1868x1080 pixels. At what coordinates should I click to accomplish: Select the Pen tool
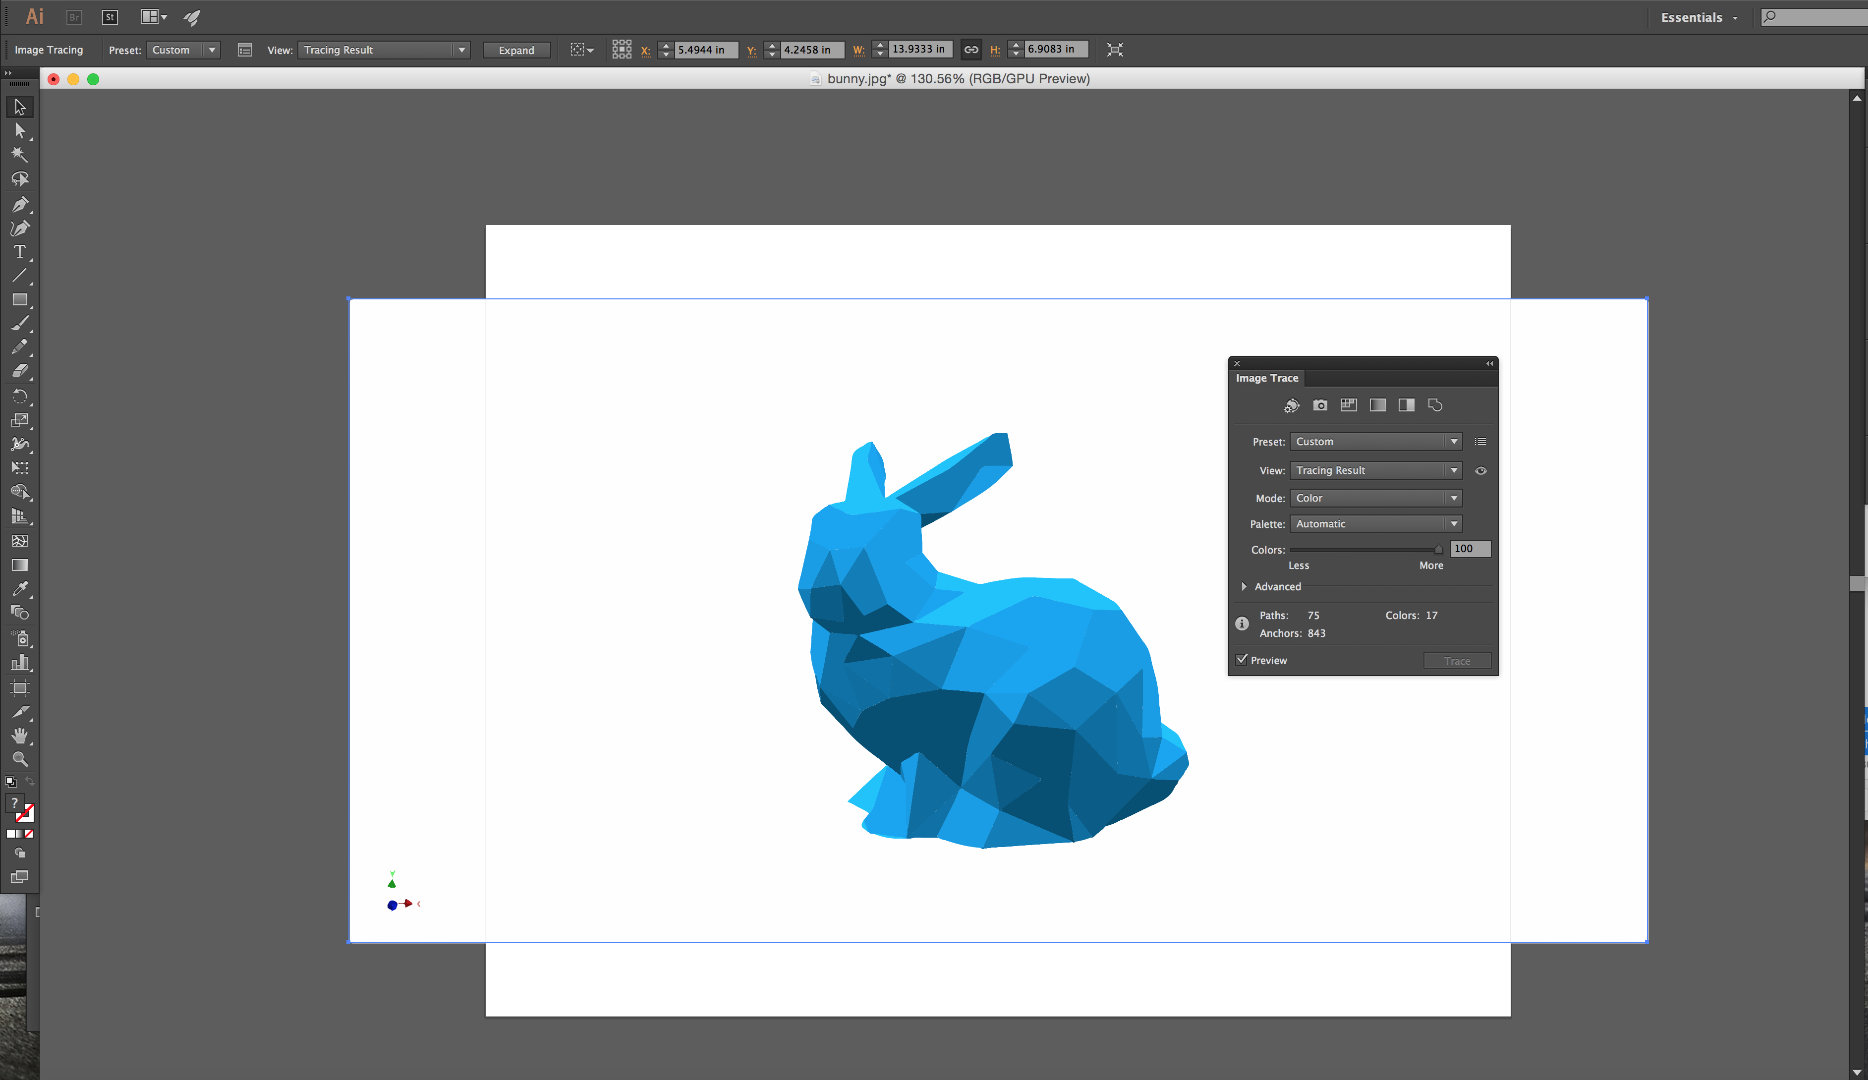coord(20,204)
